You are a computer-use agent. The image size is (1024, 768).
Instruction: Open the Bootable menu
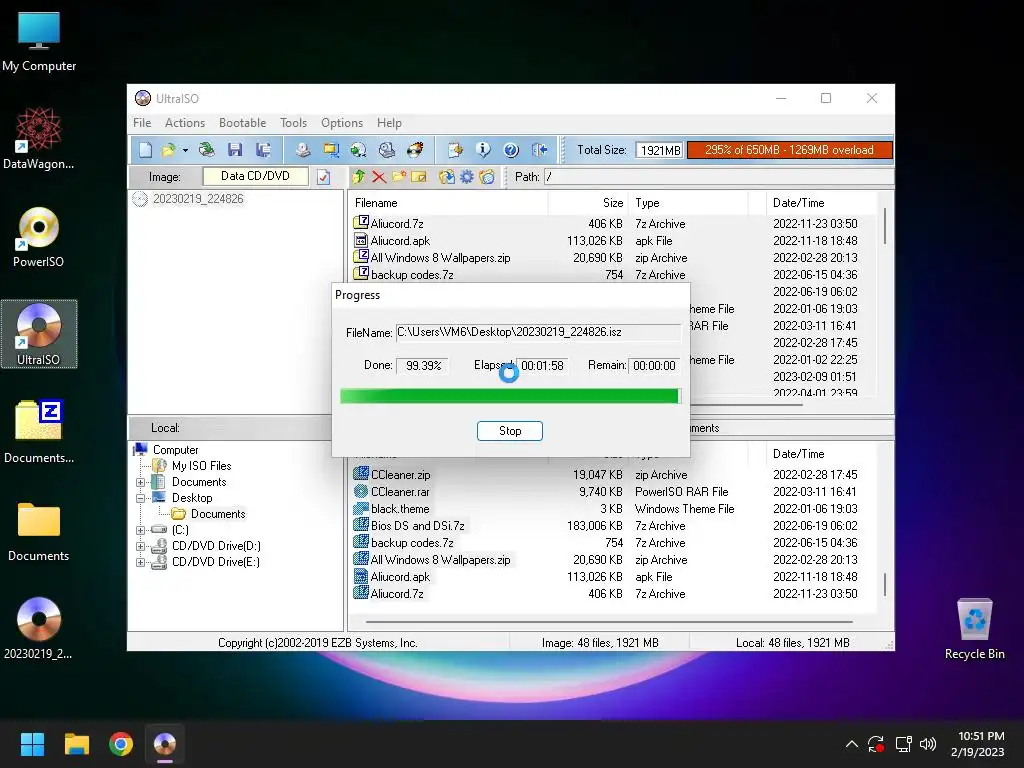click(x=242, y=123)
